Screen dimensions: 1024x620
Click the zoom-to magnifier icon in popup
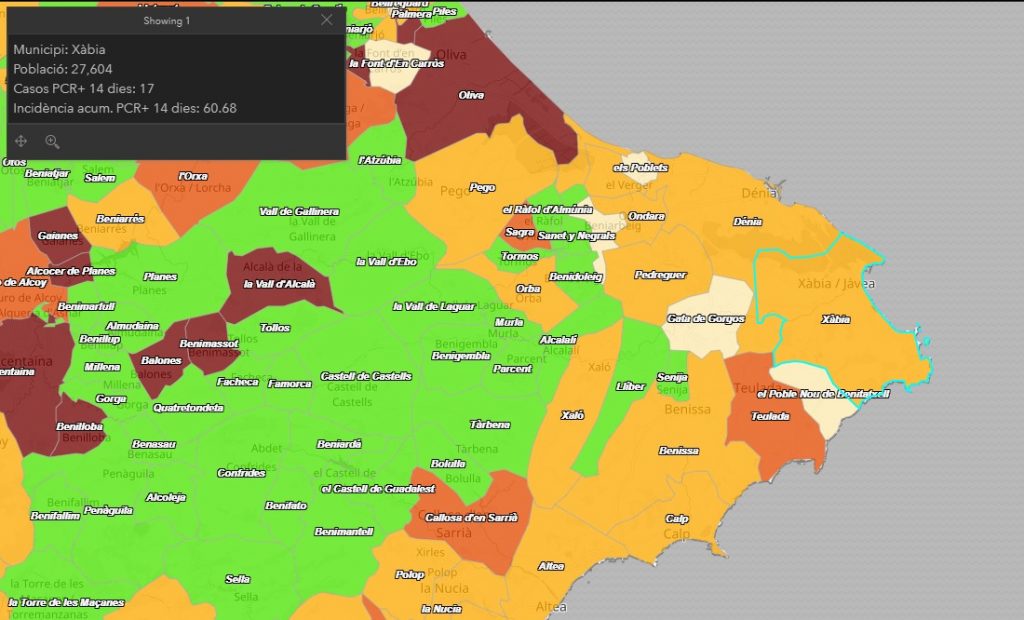point(52,142)
